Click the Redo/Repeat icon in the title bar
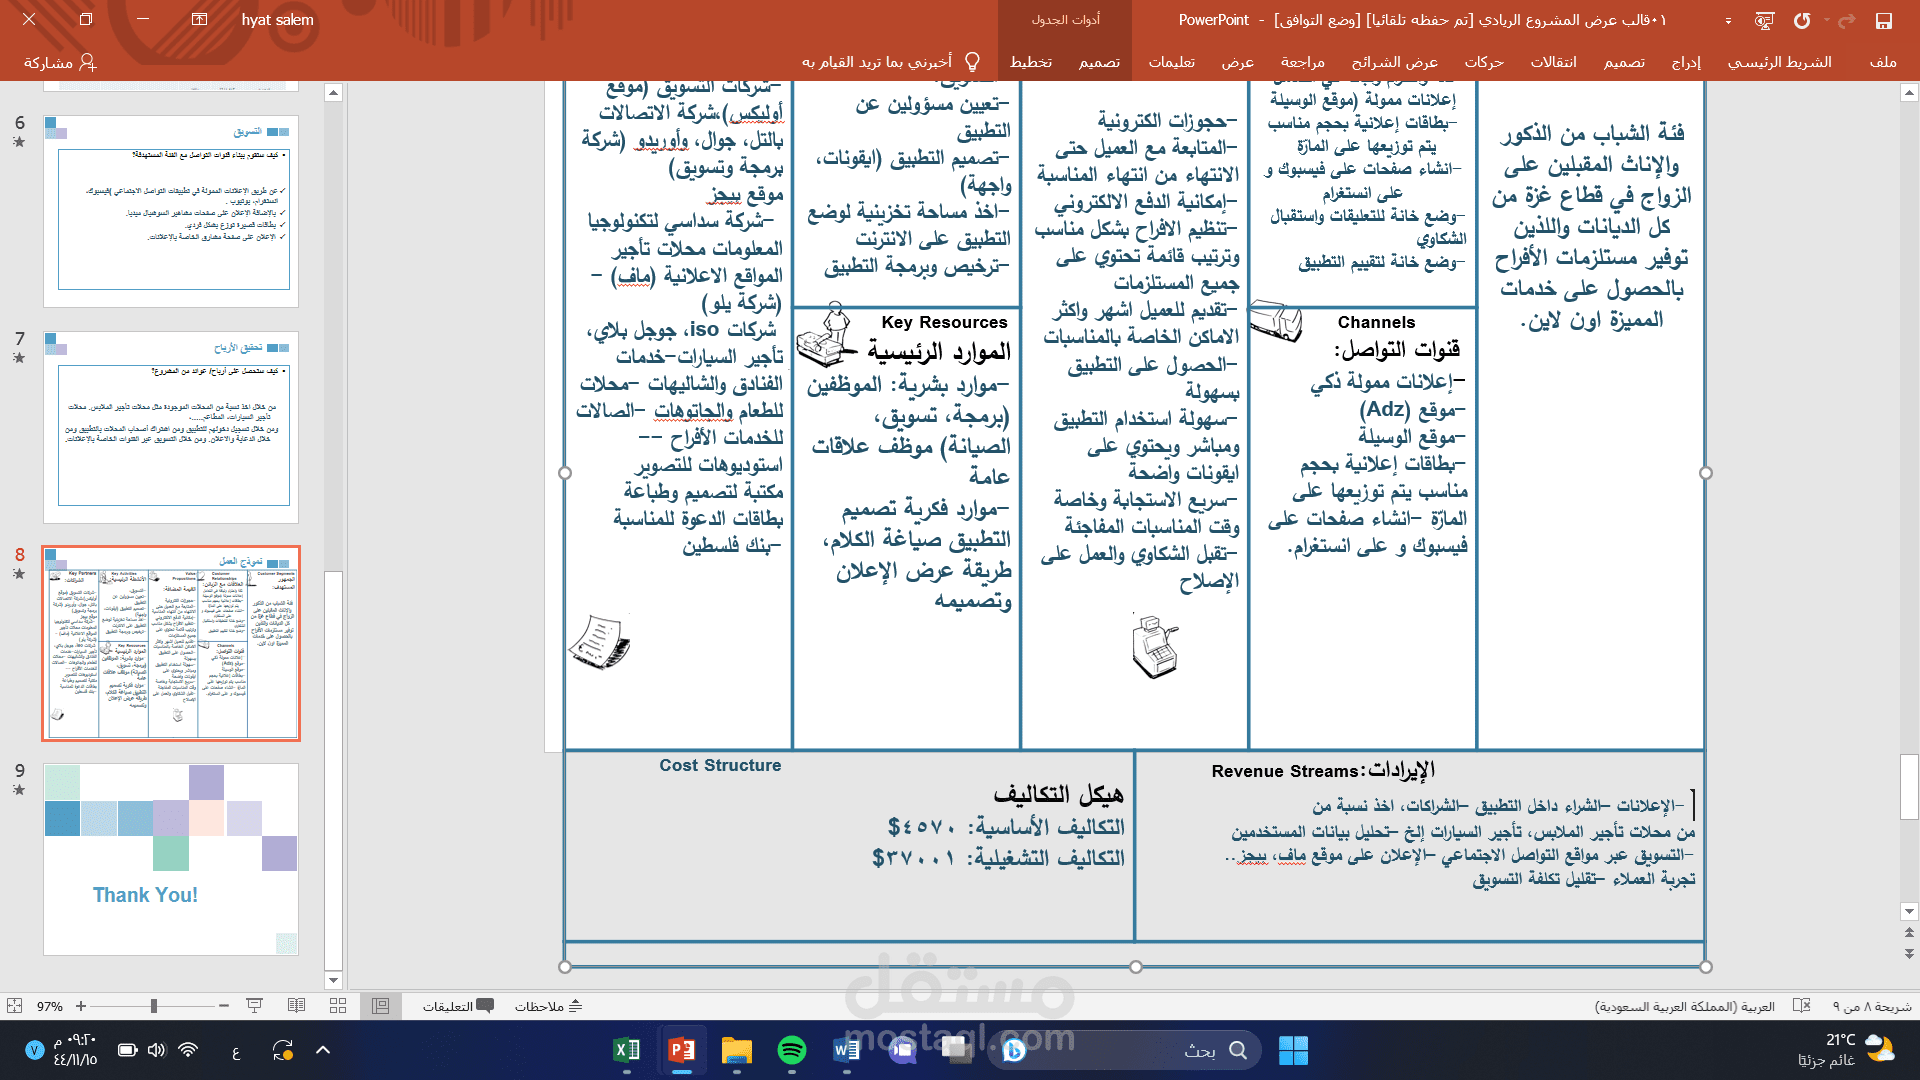 click(x=1847, y=20)
